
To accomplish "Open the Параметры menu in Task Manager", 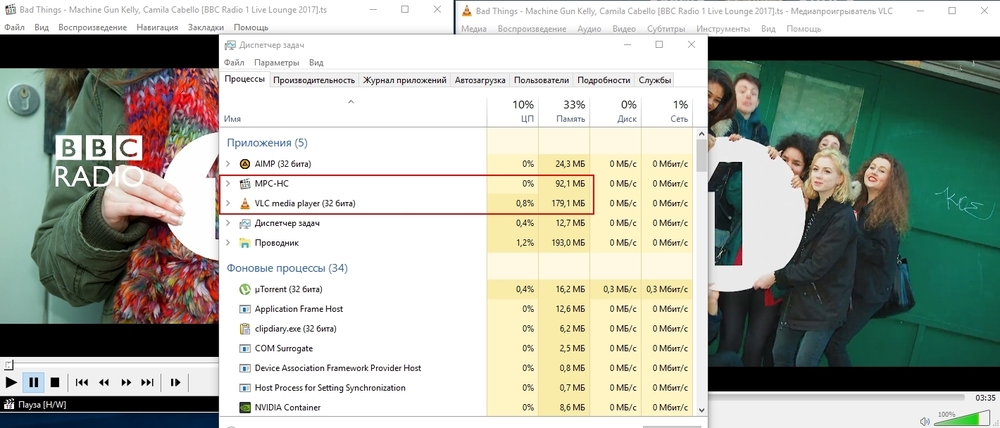I will (x=276, y=62).
